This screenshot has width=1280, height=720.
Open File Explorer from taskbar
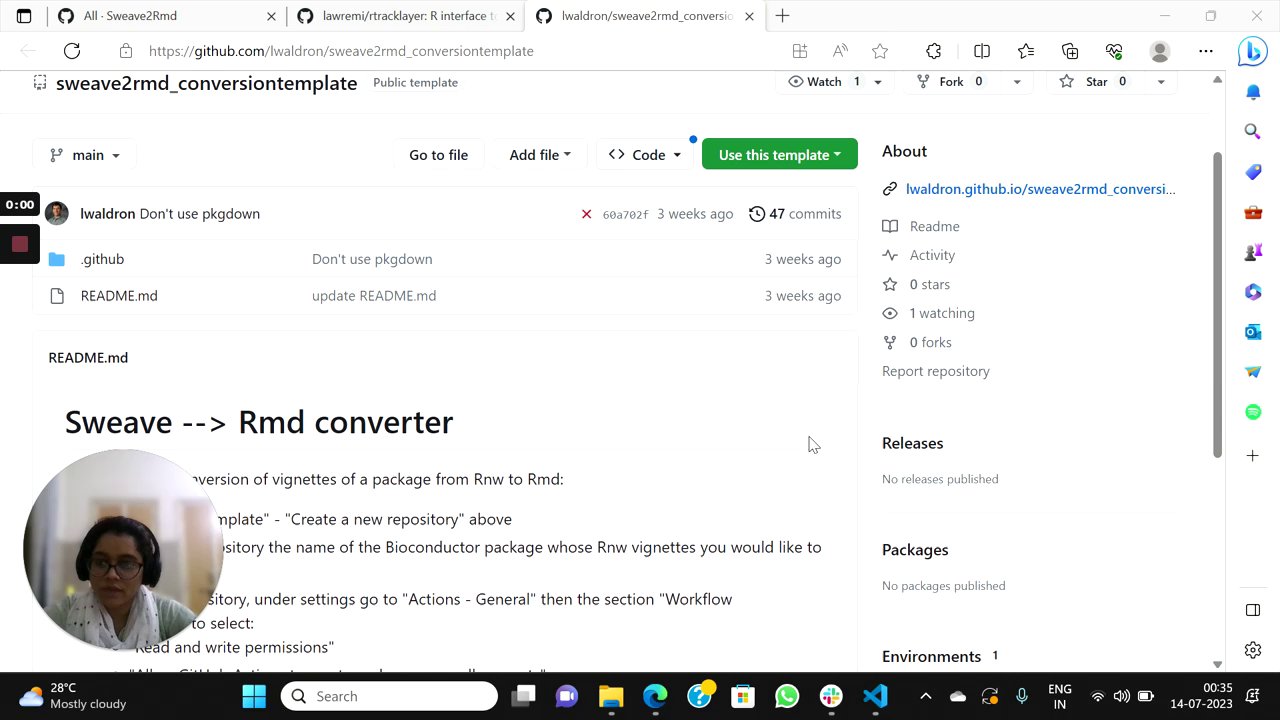[x=611, y=696]
